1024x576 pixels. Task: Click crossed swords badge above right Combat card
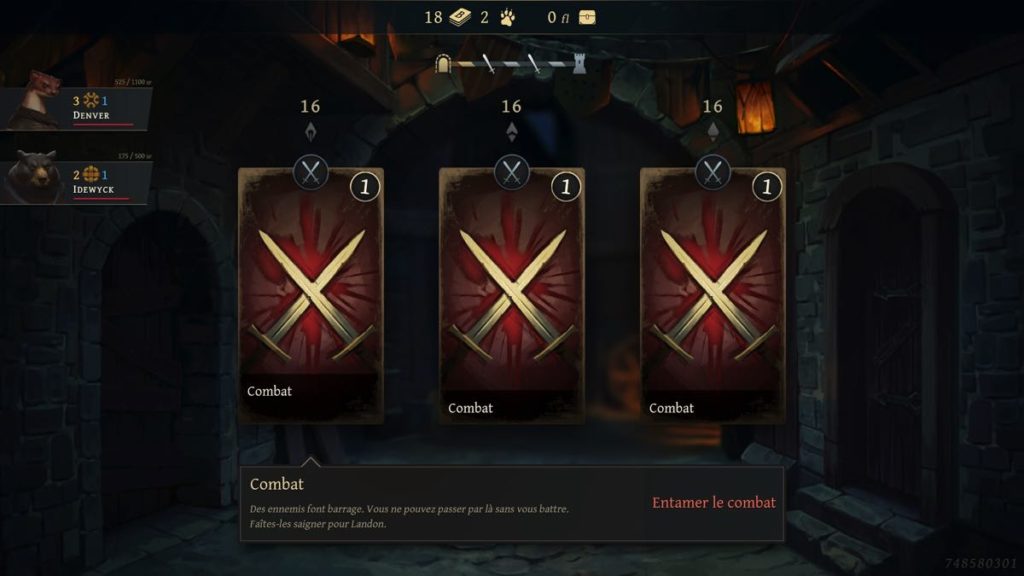point(713,172)
